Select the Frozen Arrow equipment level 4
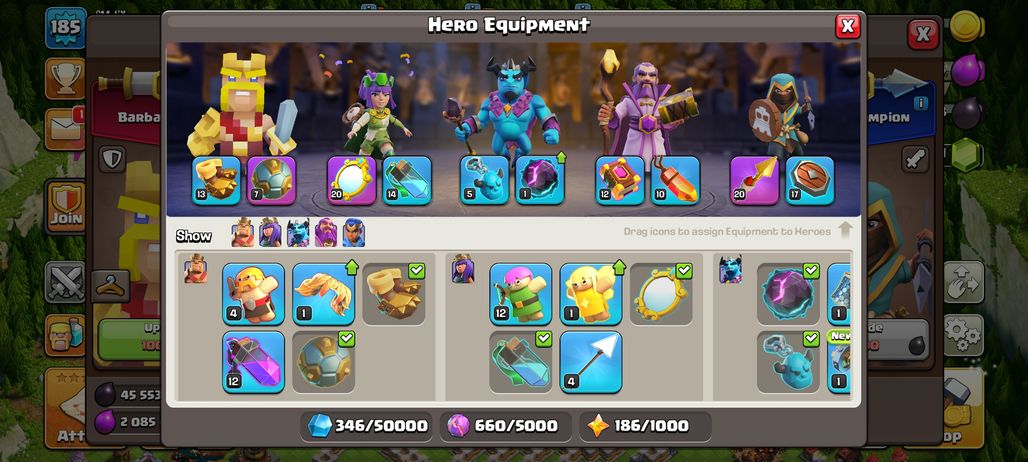 pos(591,362)
